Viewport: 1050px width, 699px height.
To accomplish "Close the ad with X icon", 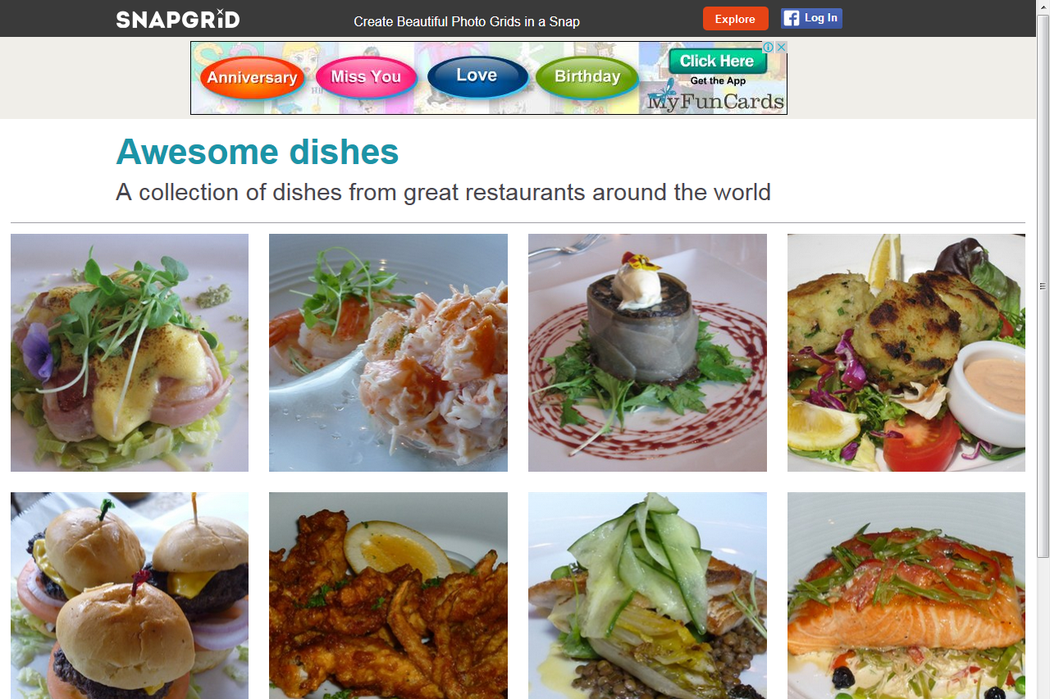I will (781, 47).
